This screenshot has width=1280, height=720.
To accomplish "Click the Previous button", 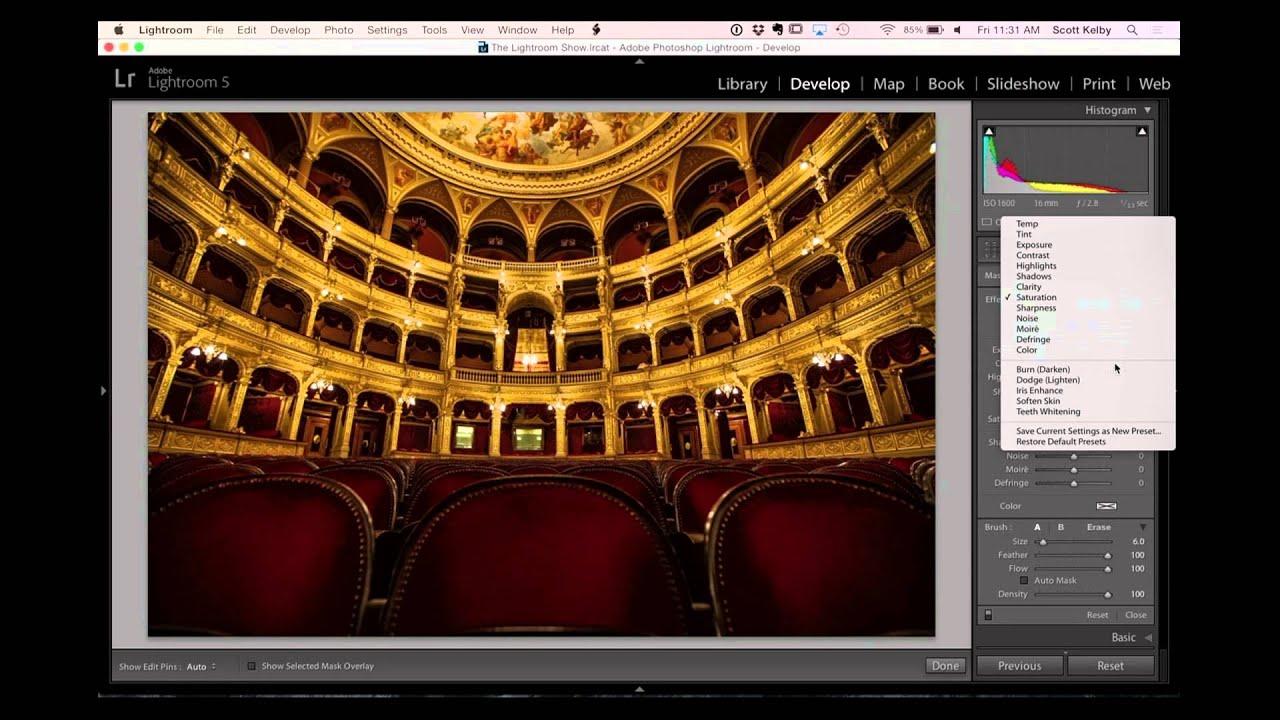I will [1019, 666].
